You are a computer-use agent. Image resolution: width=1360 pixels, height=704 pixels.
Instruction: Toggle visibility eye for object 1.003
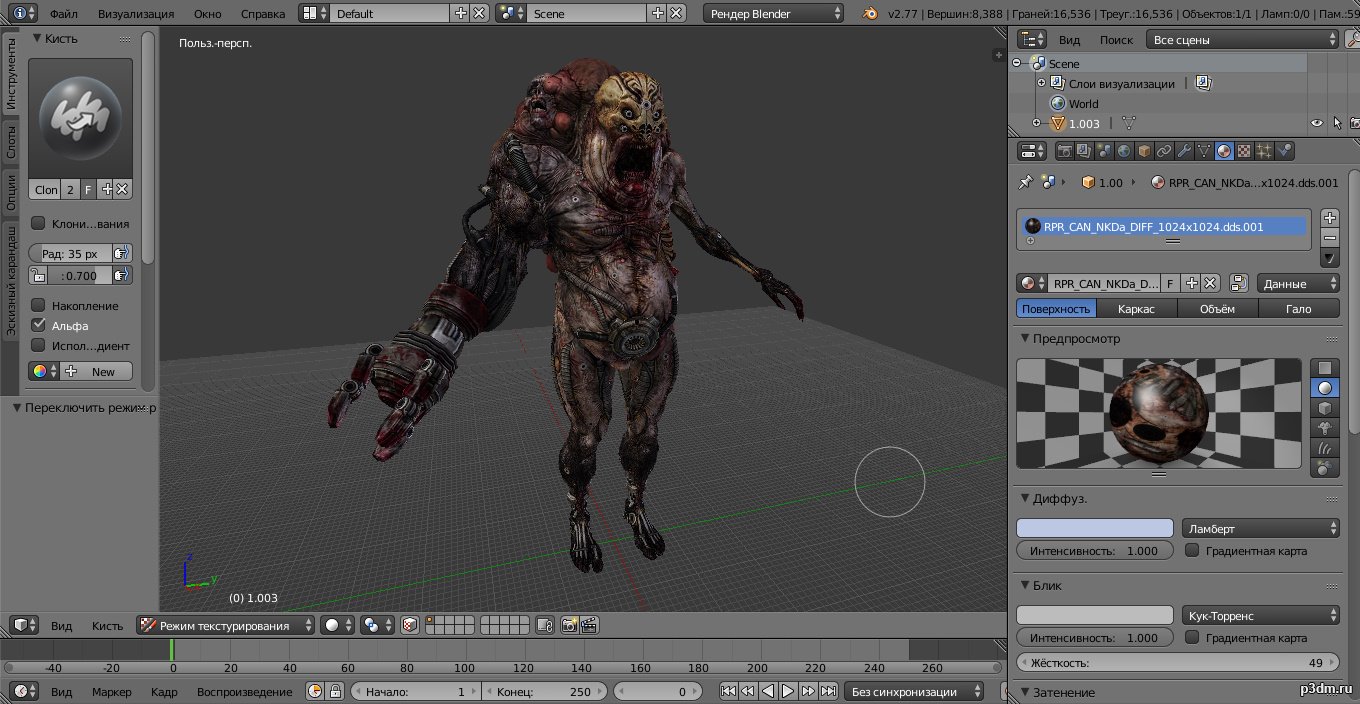(1317, 123)
